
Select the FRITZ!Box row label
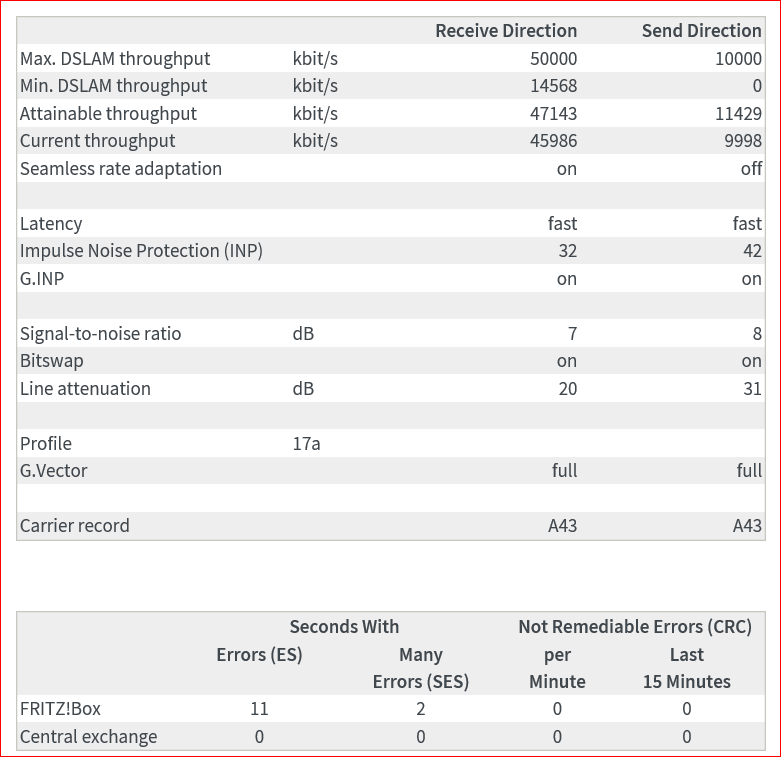60,709
